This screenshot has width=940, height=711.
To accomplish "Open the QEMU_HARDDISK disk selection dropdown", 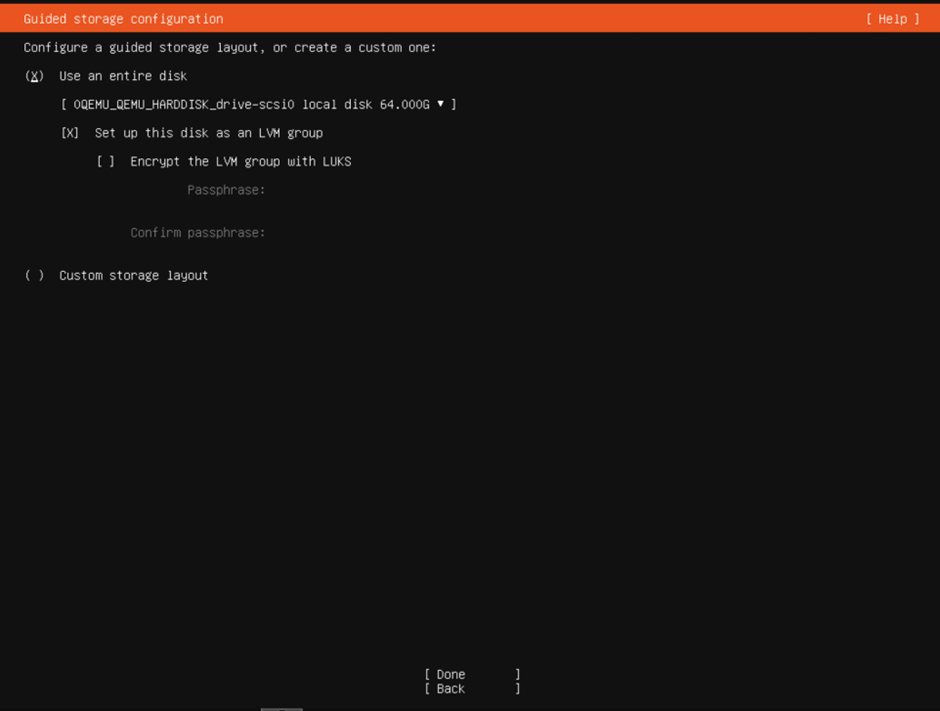I will coord(258,104).
